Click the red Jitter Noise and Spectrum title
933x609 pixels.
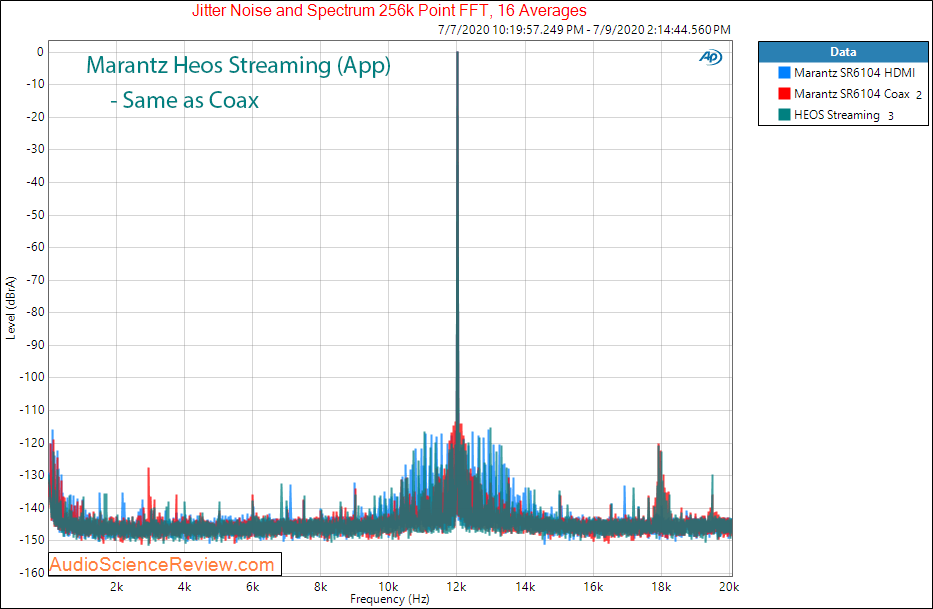coord(389,10)
